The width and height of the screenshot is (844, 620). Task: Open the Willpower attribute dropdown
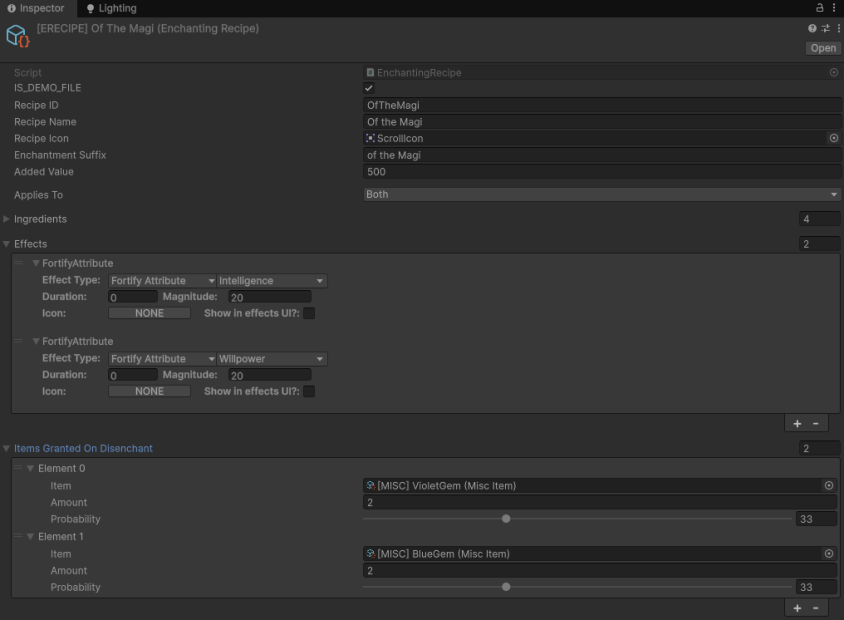(272, 359)
